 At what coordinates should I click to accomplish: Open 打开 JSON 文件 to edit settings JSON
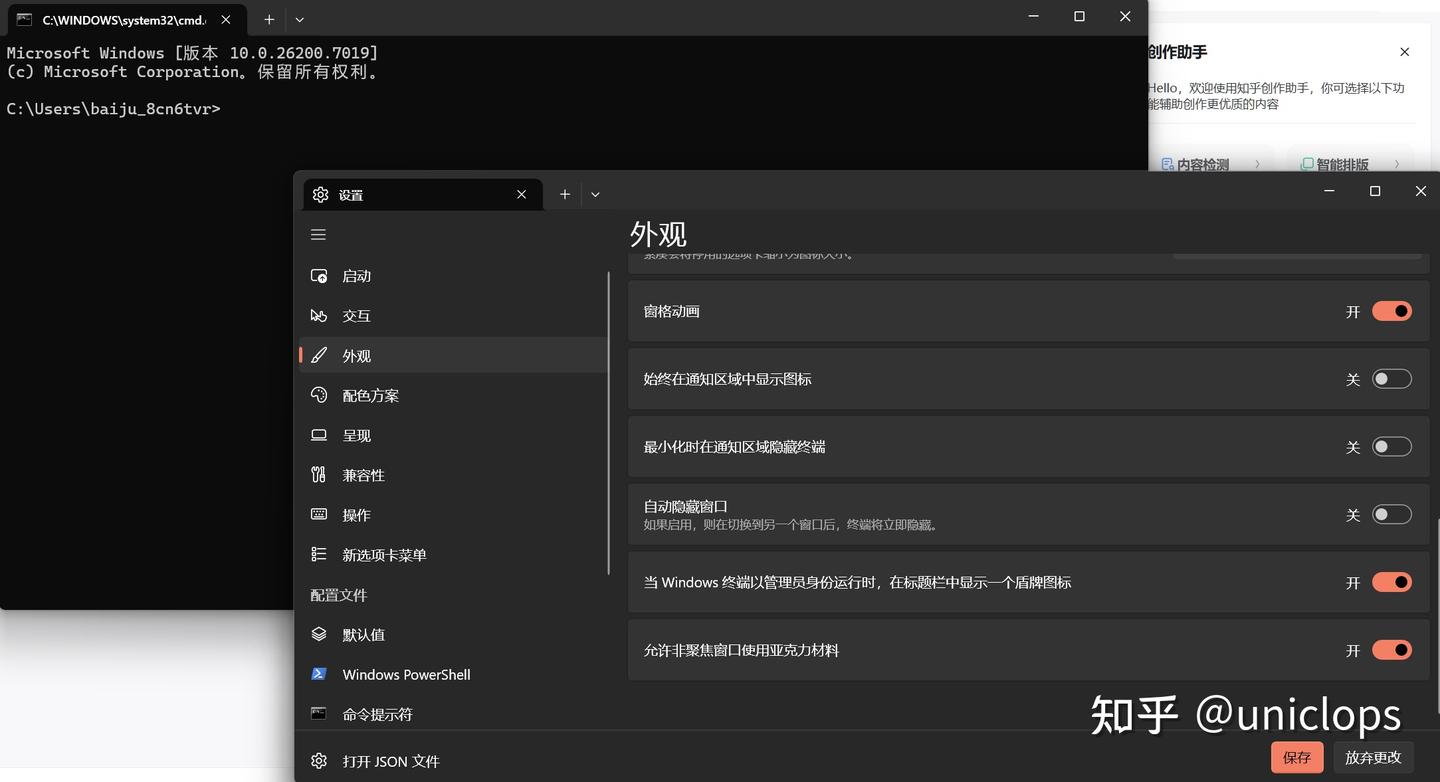click(x=390, y=760)
